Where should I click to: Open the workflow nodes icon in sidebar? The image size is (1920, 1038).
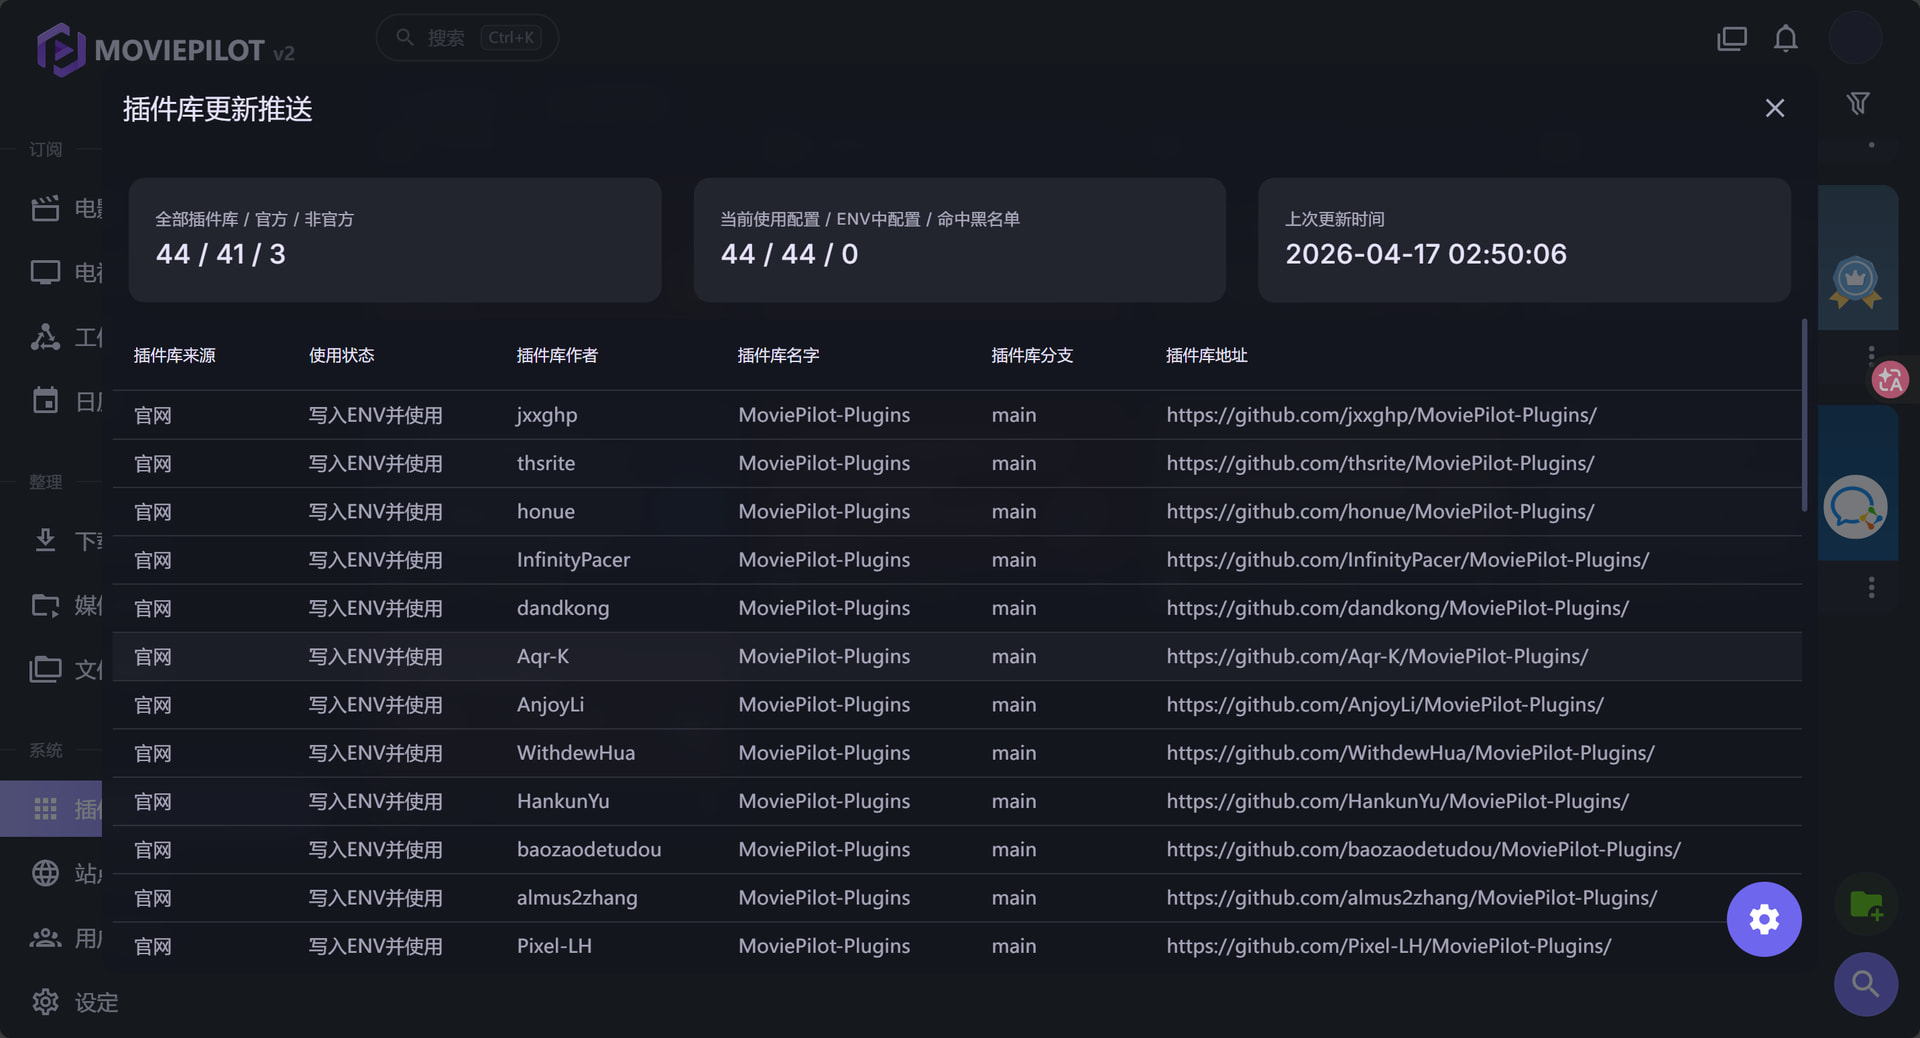coord(45,337)
